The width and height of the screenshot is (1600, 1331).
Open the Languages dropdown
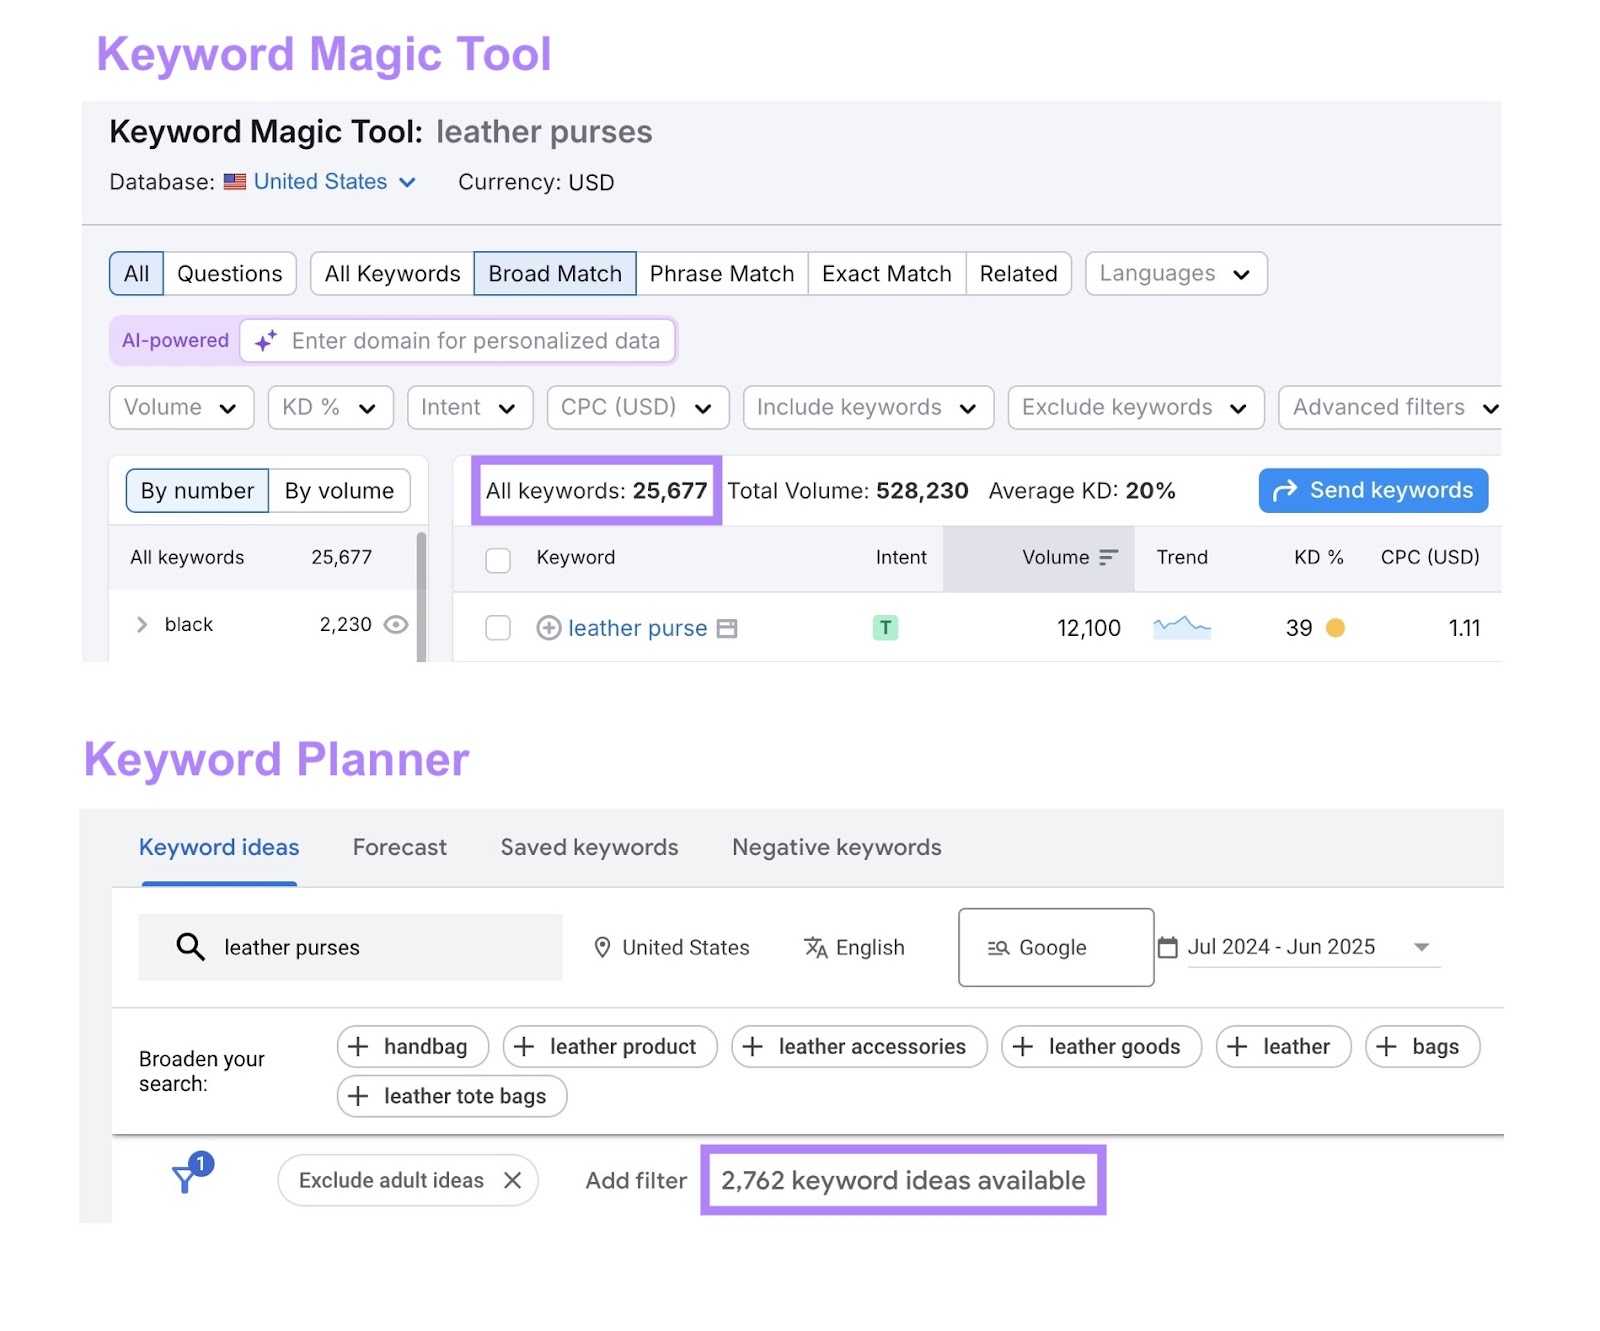1175,273
